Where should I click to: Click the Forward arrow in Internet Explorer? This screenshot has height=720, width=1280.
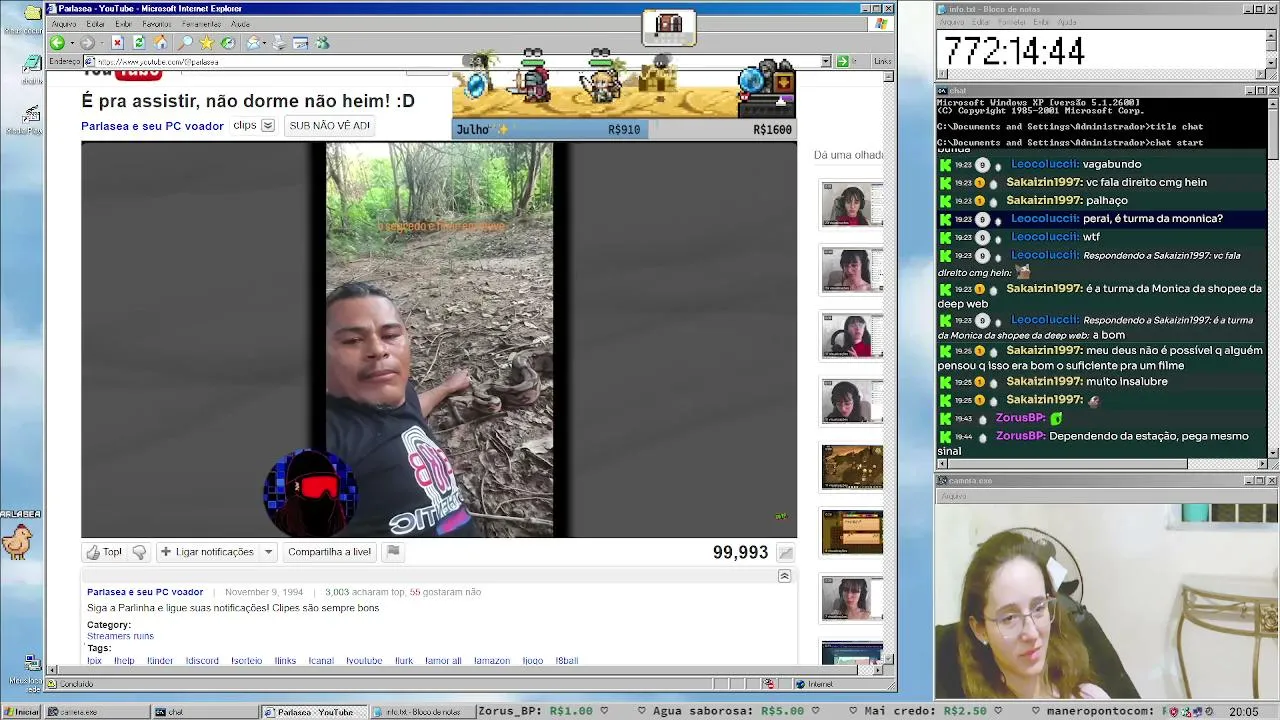point(87,43)
